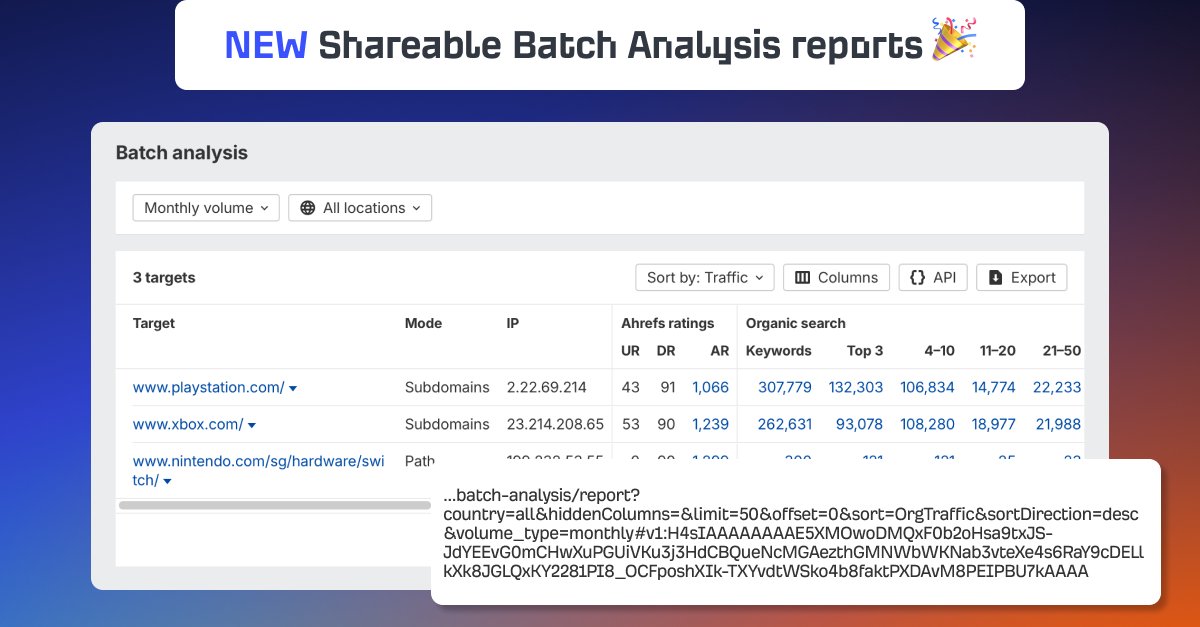Click the UR value 53
The image size is (1200, 627).
pyautogui.click(x=630, y=424)
